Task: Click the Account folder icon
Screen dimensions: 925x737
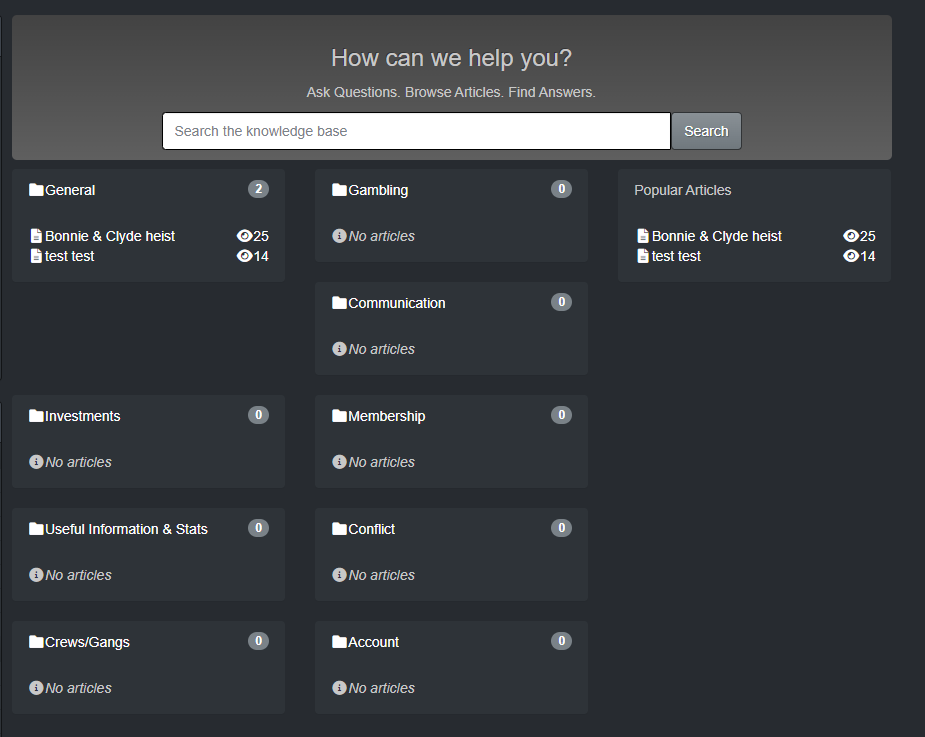Action: [x=340, y=642]
